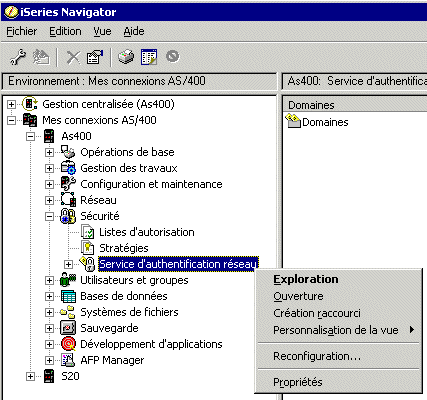Expand Opérations de base
427x400 pixels.
49,152
